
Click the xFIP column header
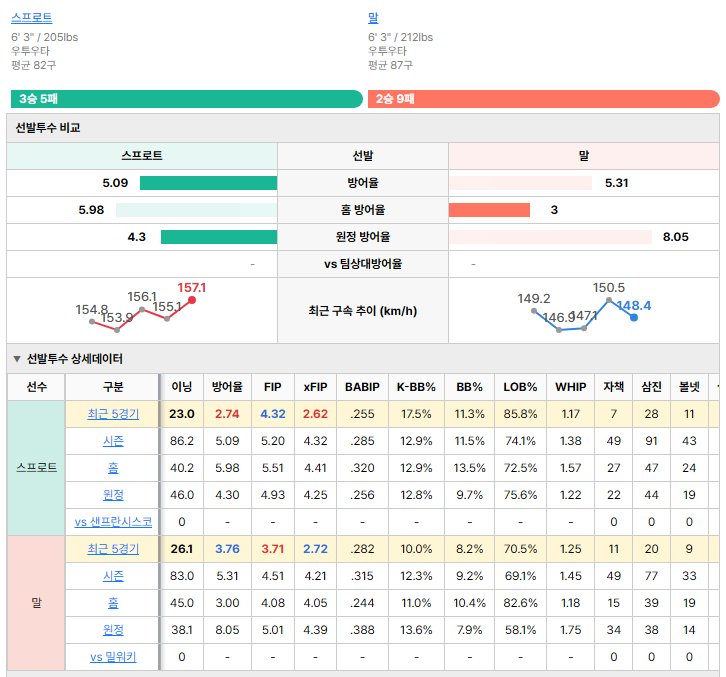[x=315, y=387]
